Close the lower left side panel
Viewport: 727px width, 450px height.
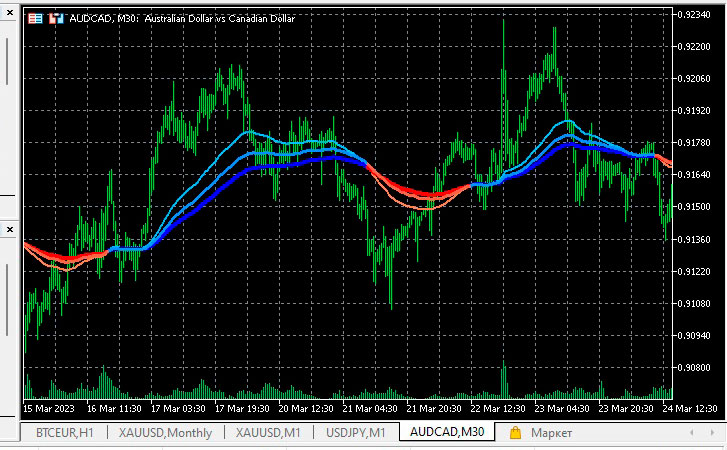pyautogui.click(x=8, y=230)
